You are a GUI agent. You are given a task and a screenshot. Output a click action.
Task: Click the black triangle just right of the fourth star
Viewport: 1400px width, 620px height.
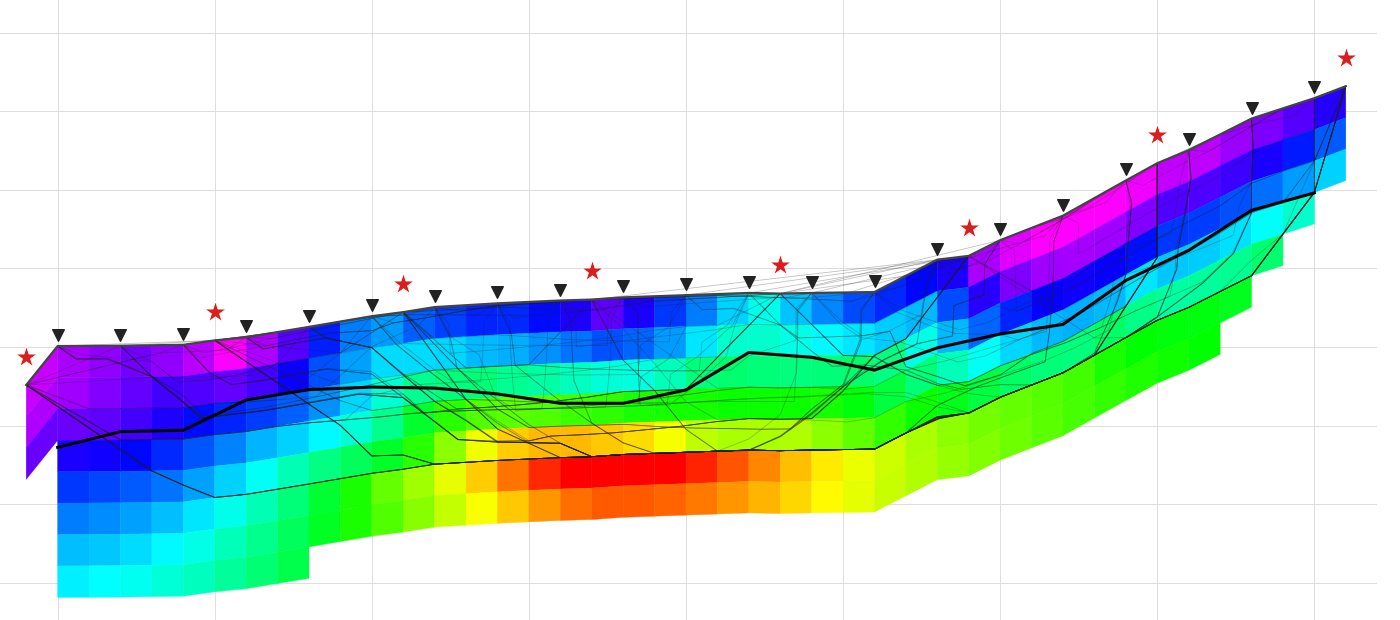point(623,287)
